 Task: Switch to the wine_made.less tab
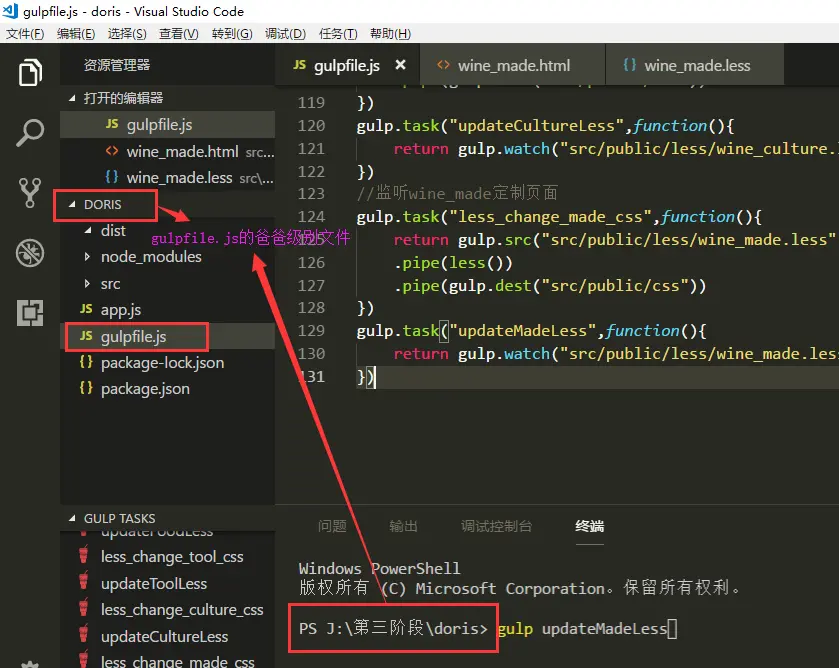click(x=695, y=65)
